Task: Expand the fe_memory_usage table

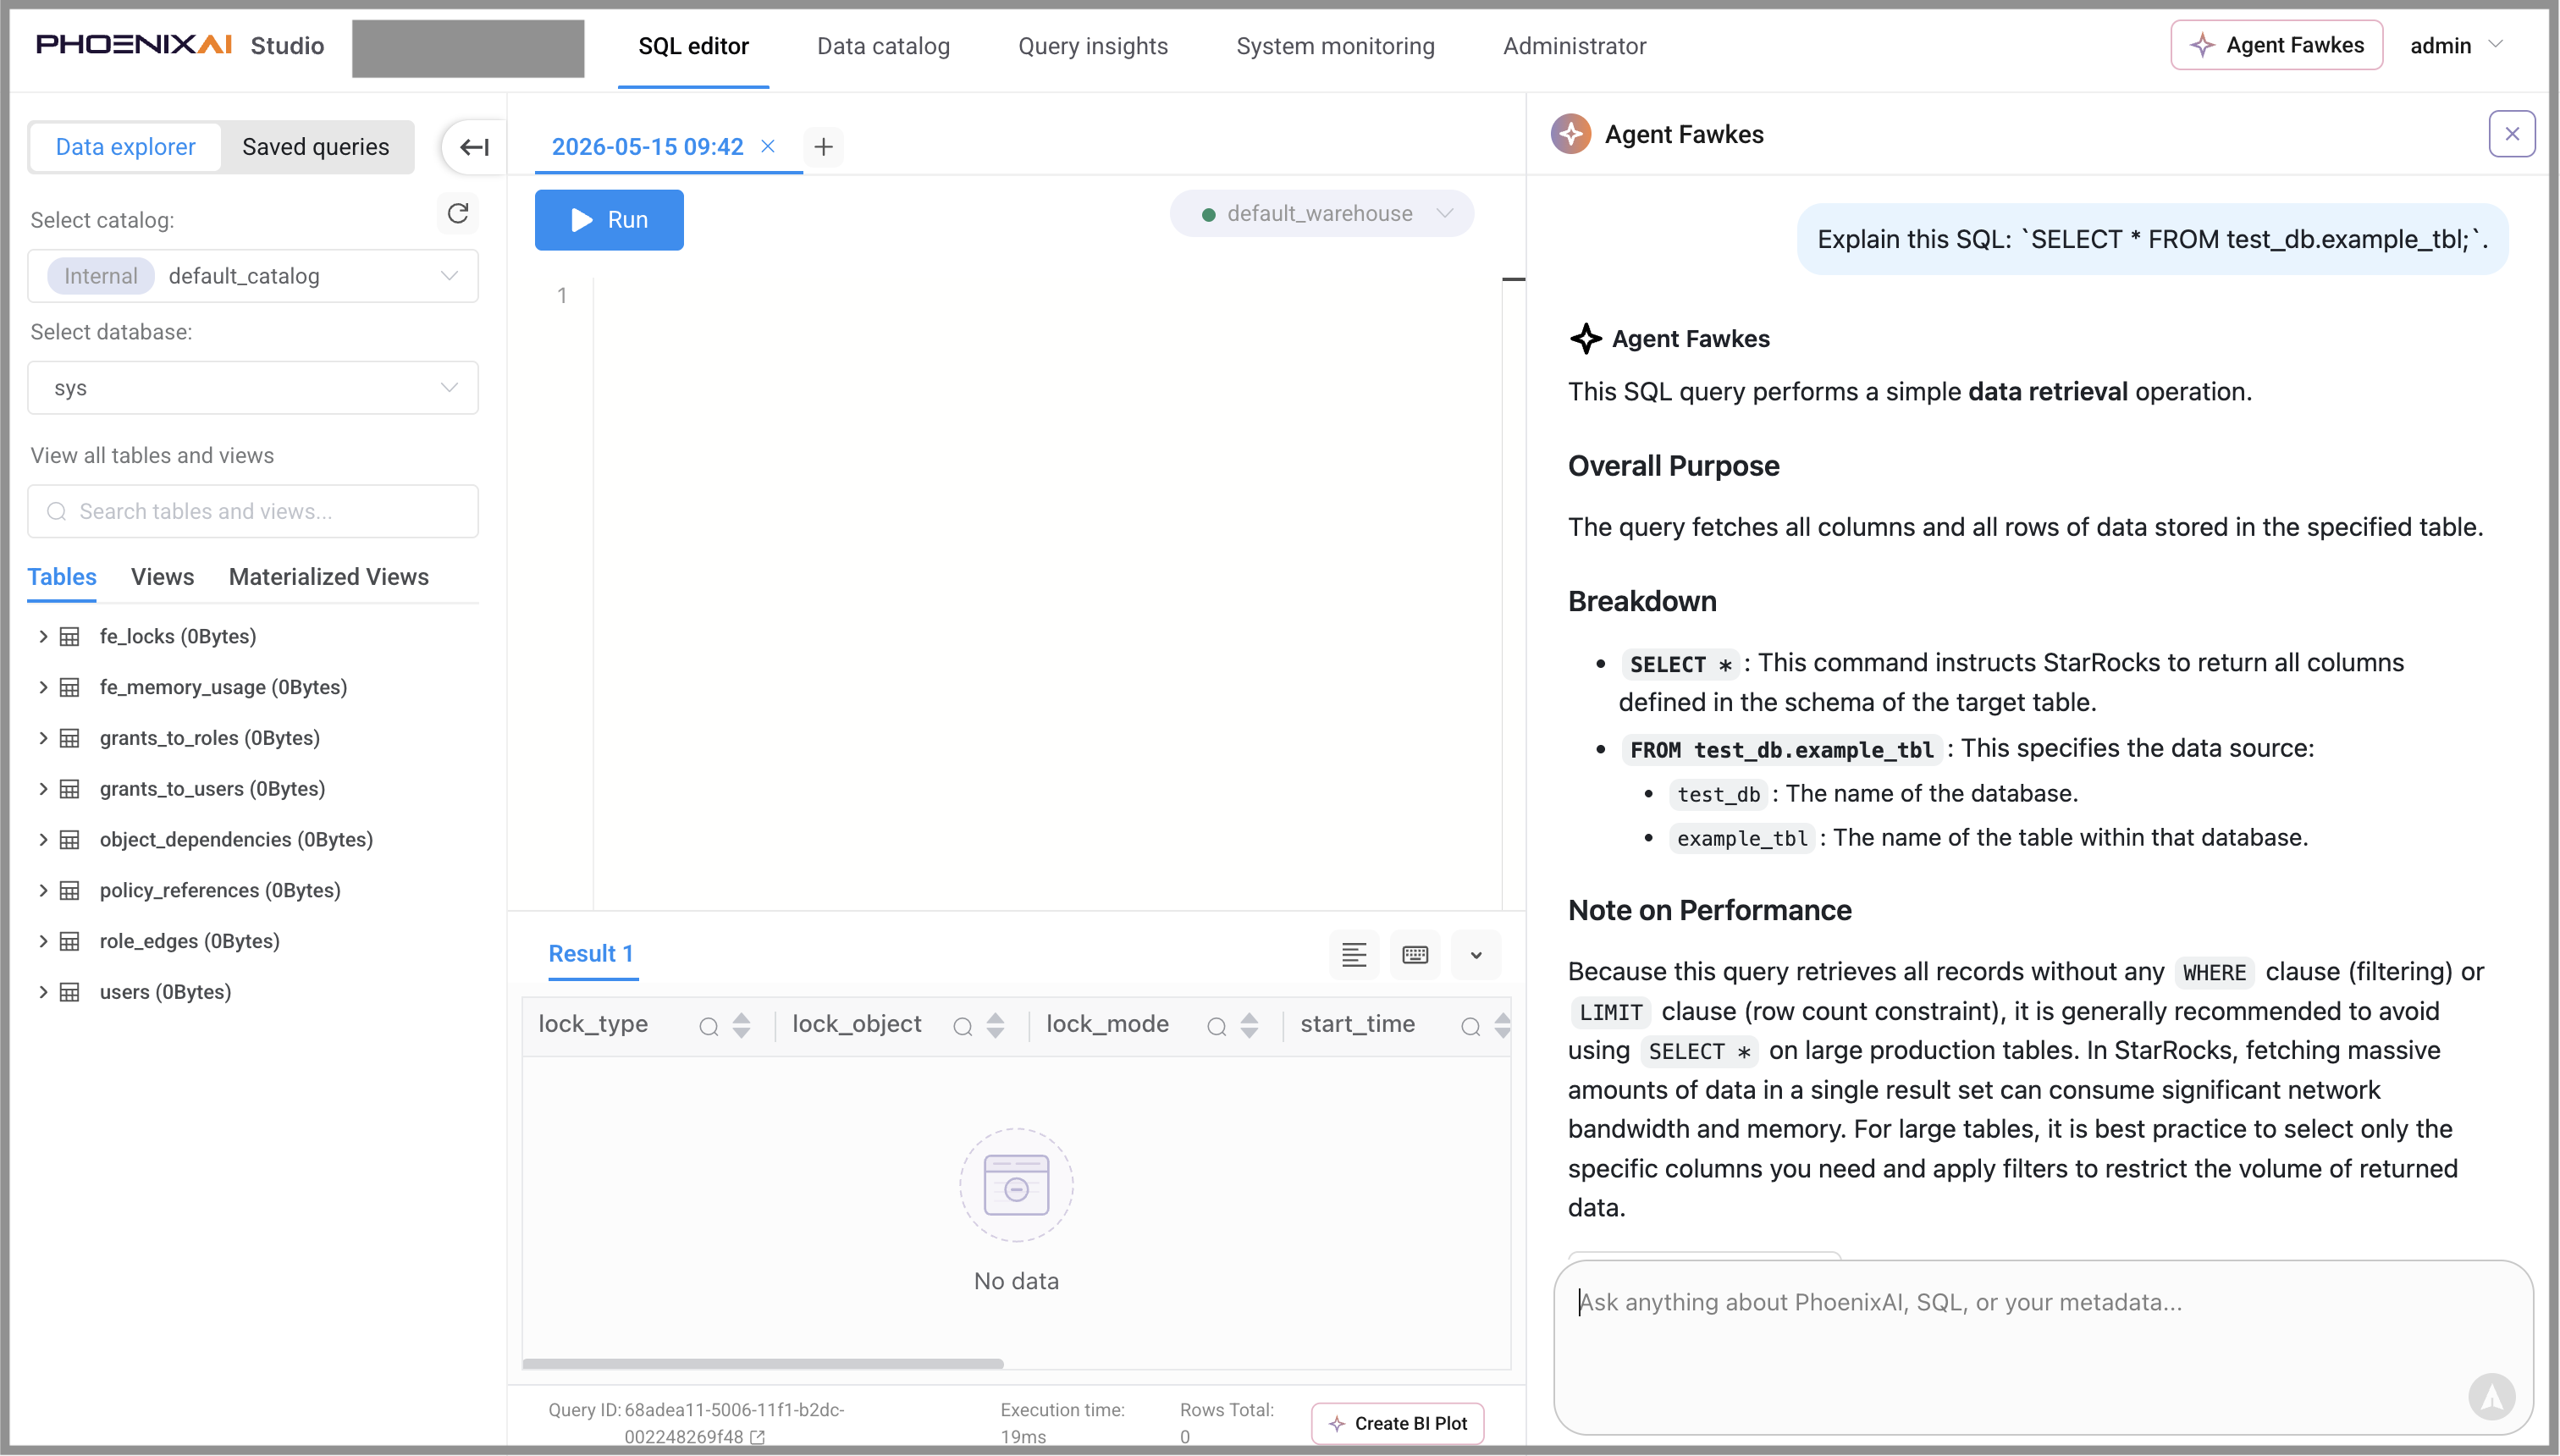Action: pyautogui.click(x=43, y=688)
